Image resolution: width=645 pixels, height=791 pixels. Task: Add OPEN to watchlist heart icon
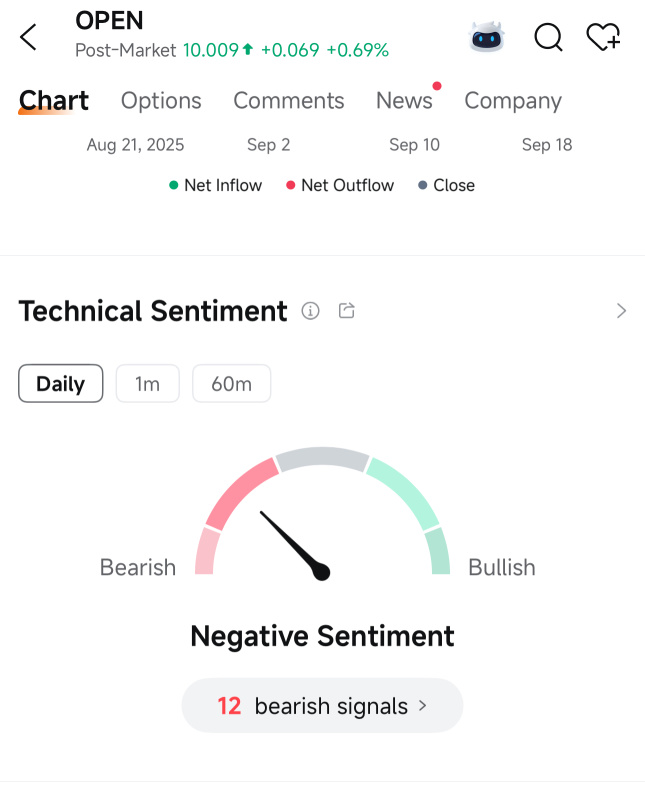pos(603,38)
